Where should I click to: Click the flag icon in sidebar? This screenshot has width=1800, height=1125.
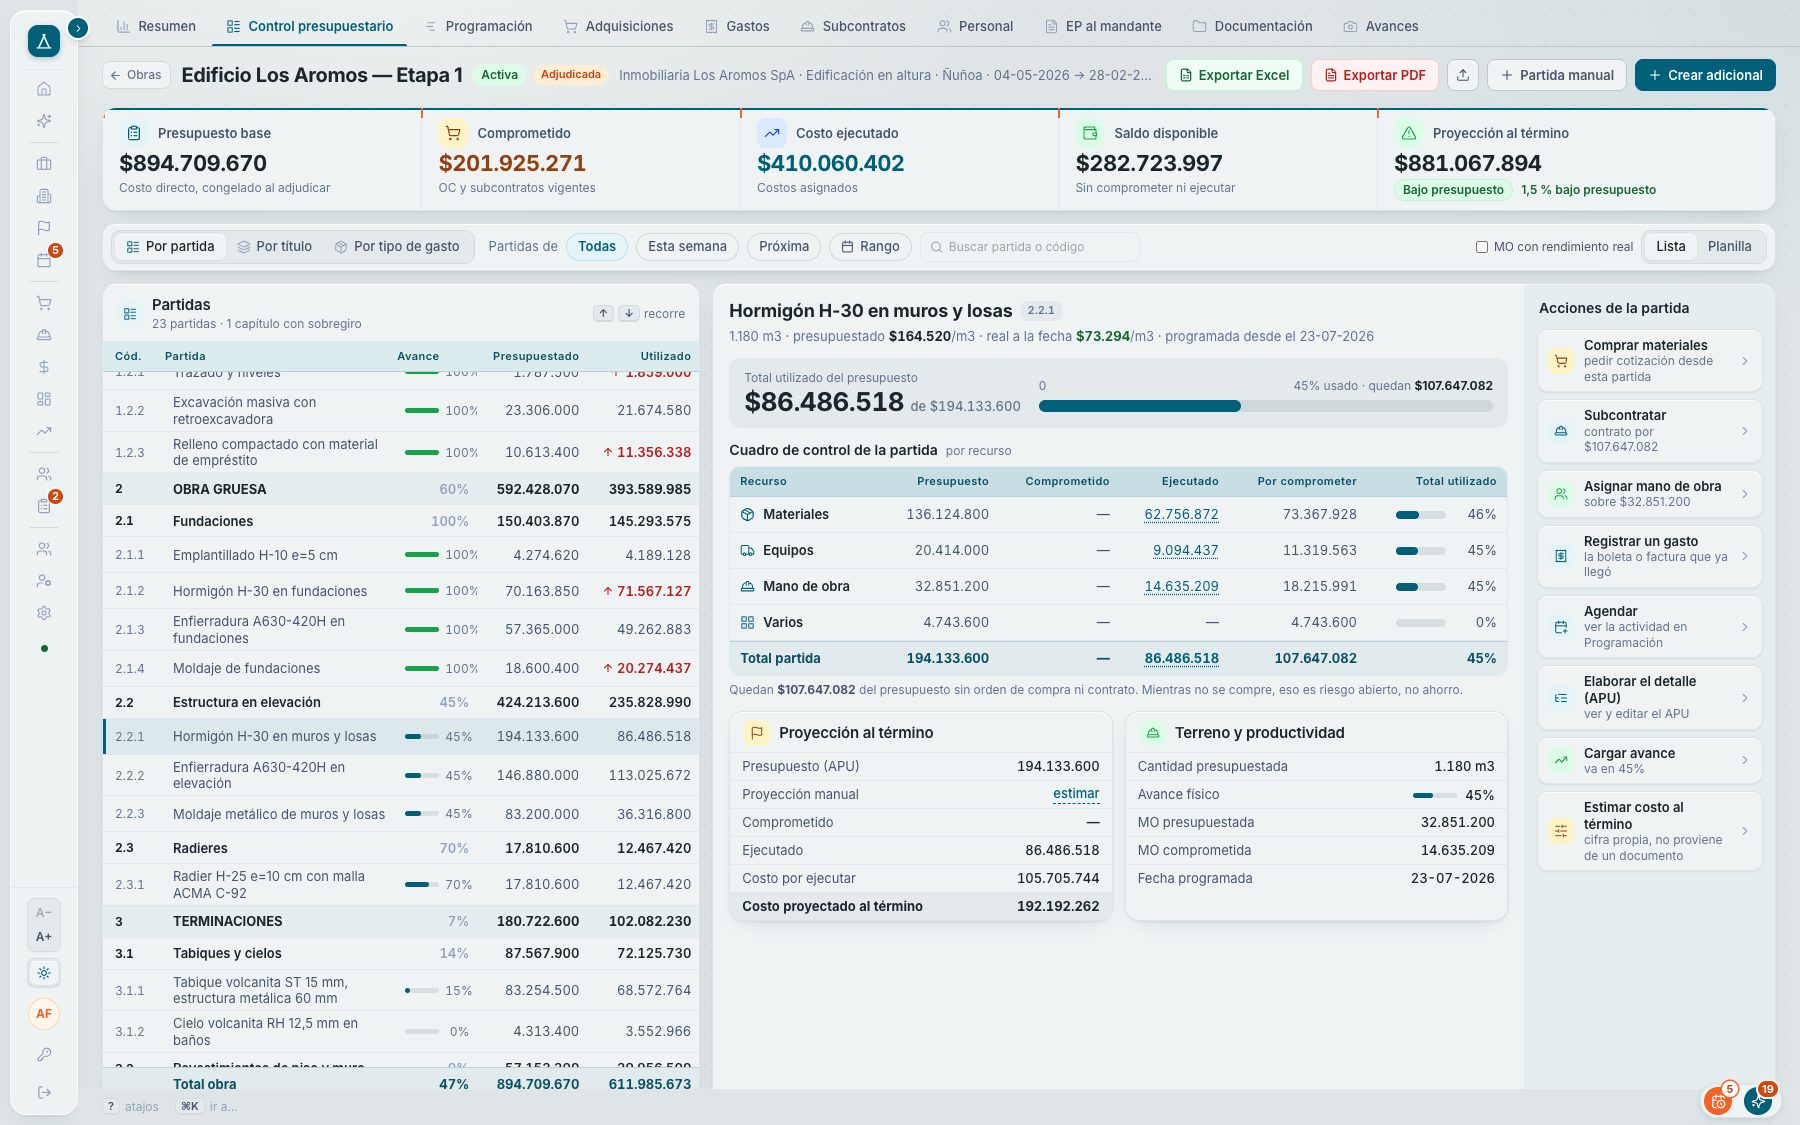pos(44,228)
